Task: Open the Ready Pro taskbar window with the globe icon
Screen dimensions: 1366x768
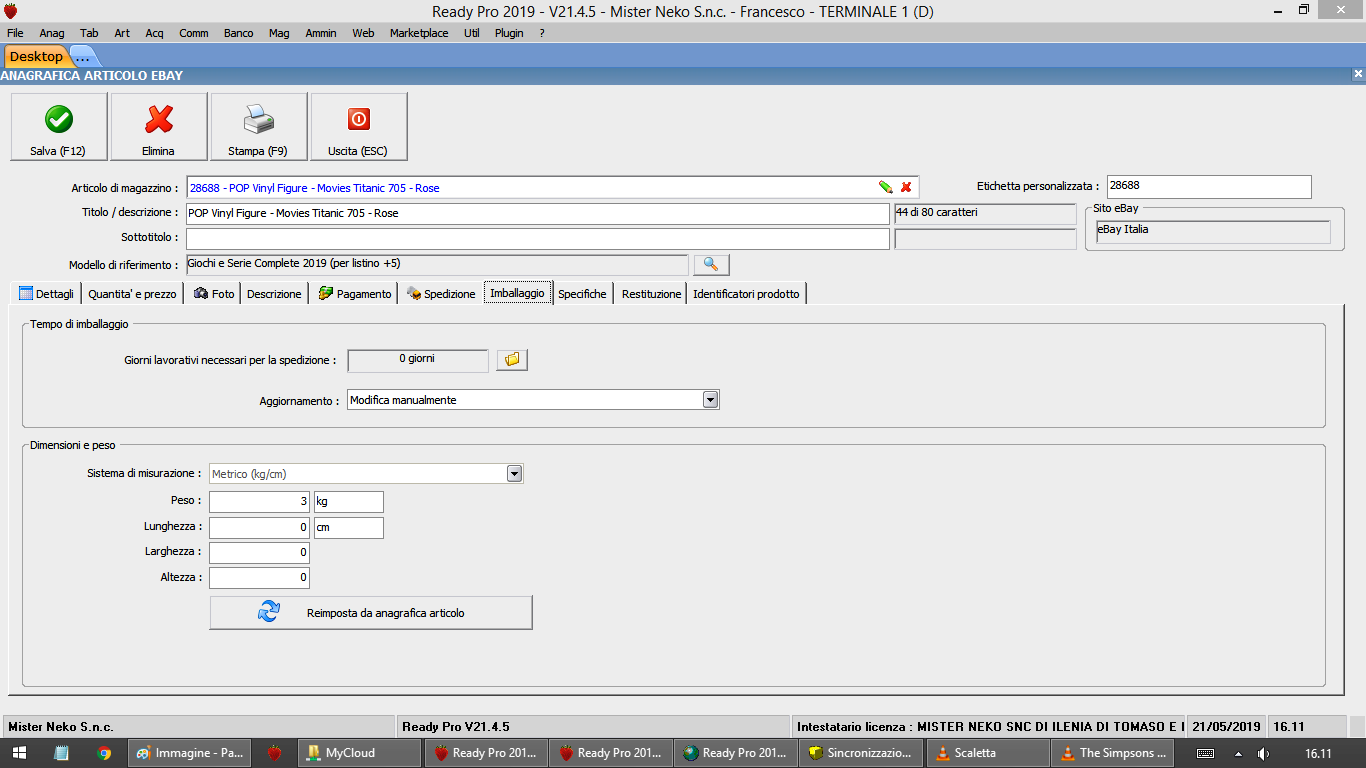Action: (x=736, y=753)
